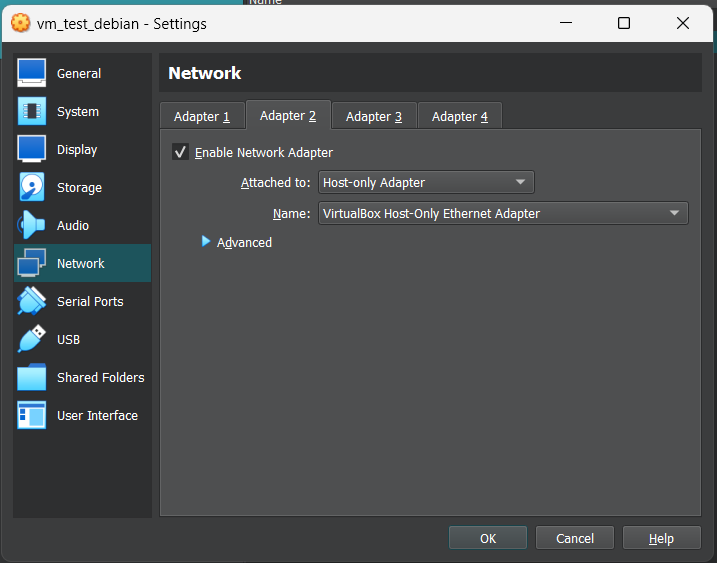717x563 pixels.
Task: Select the Serial Ports icon
Action: pos(32,301)
